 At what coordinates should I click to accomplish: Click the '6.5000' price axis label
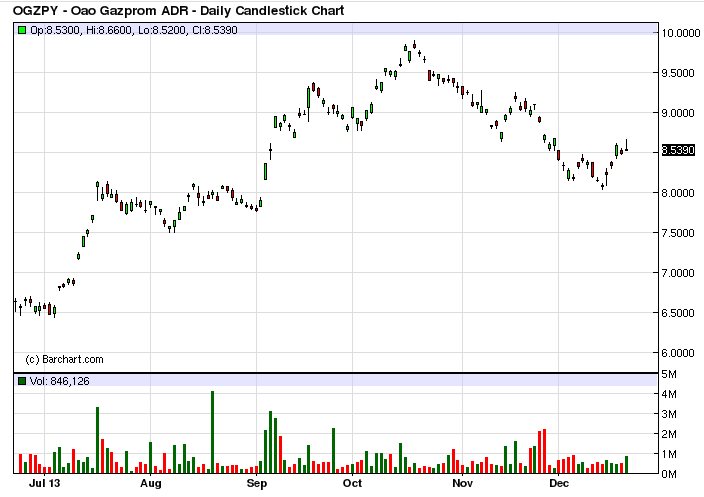678,313
